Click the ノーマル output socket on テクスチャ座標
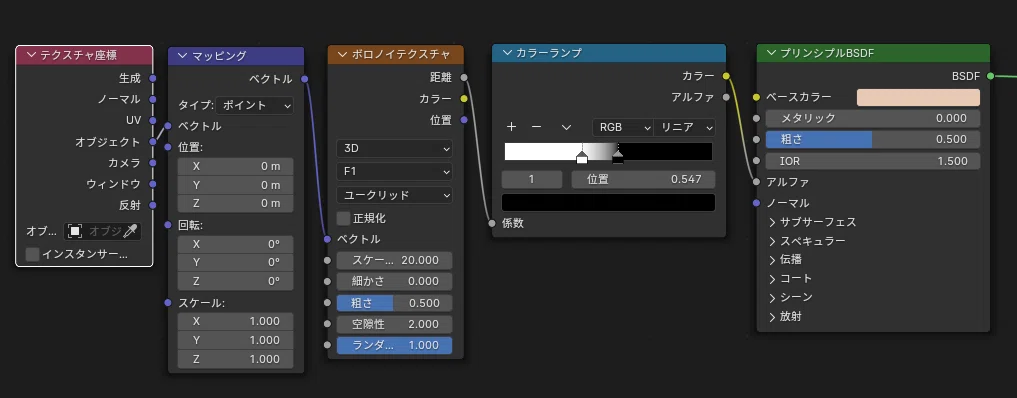 (x=153, y=99)
